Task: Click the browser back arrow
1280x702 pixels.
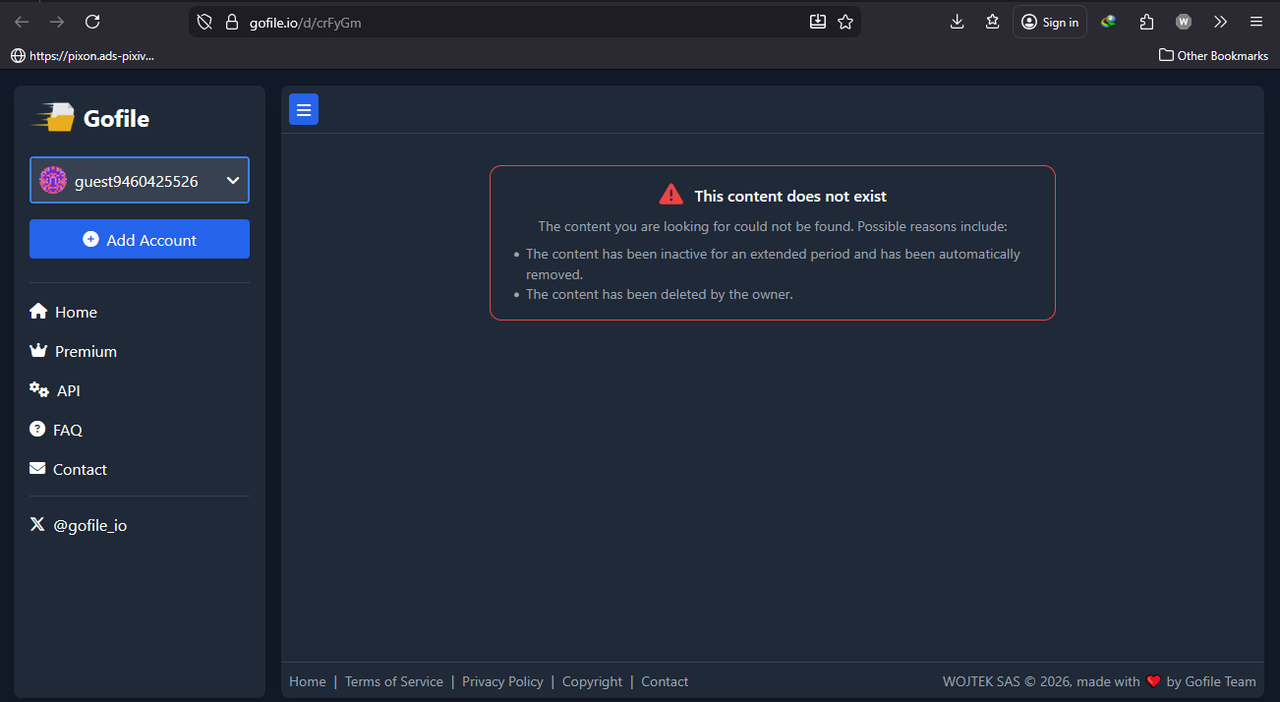Action: (21, 22)
